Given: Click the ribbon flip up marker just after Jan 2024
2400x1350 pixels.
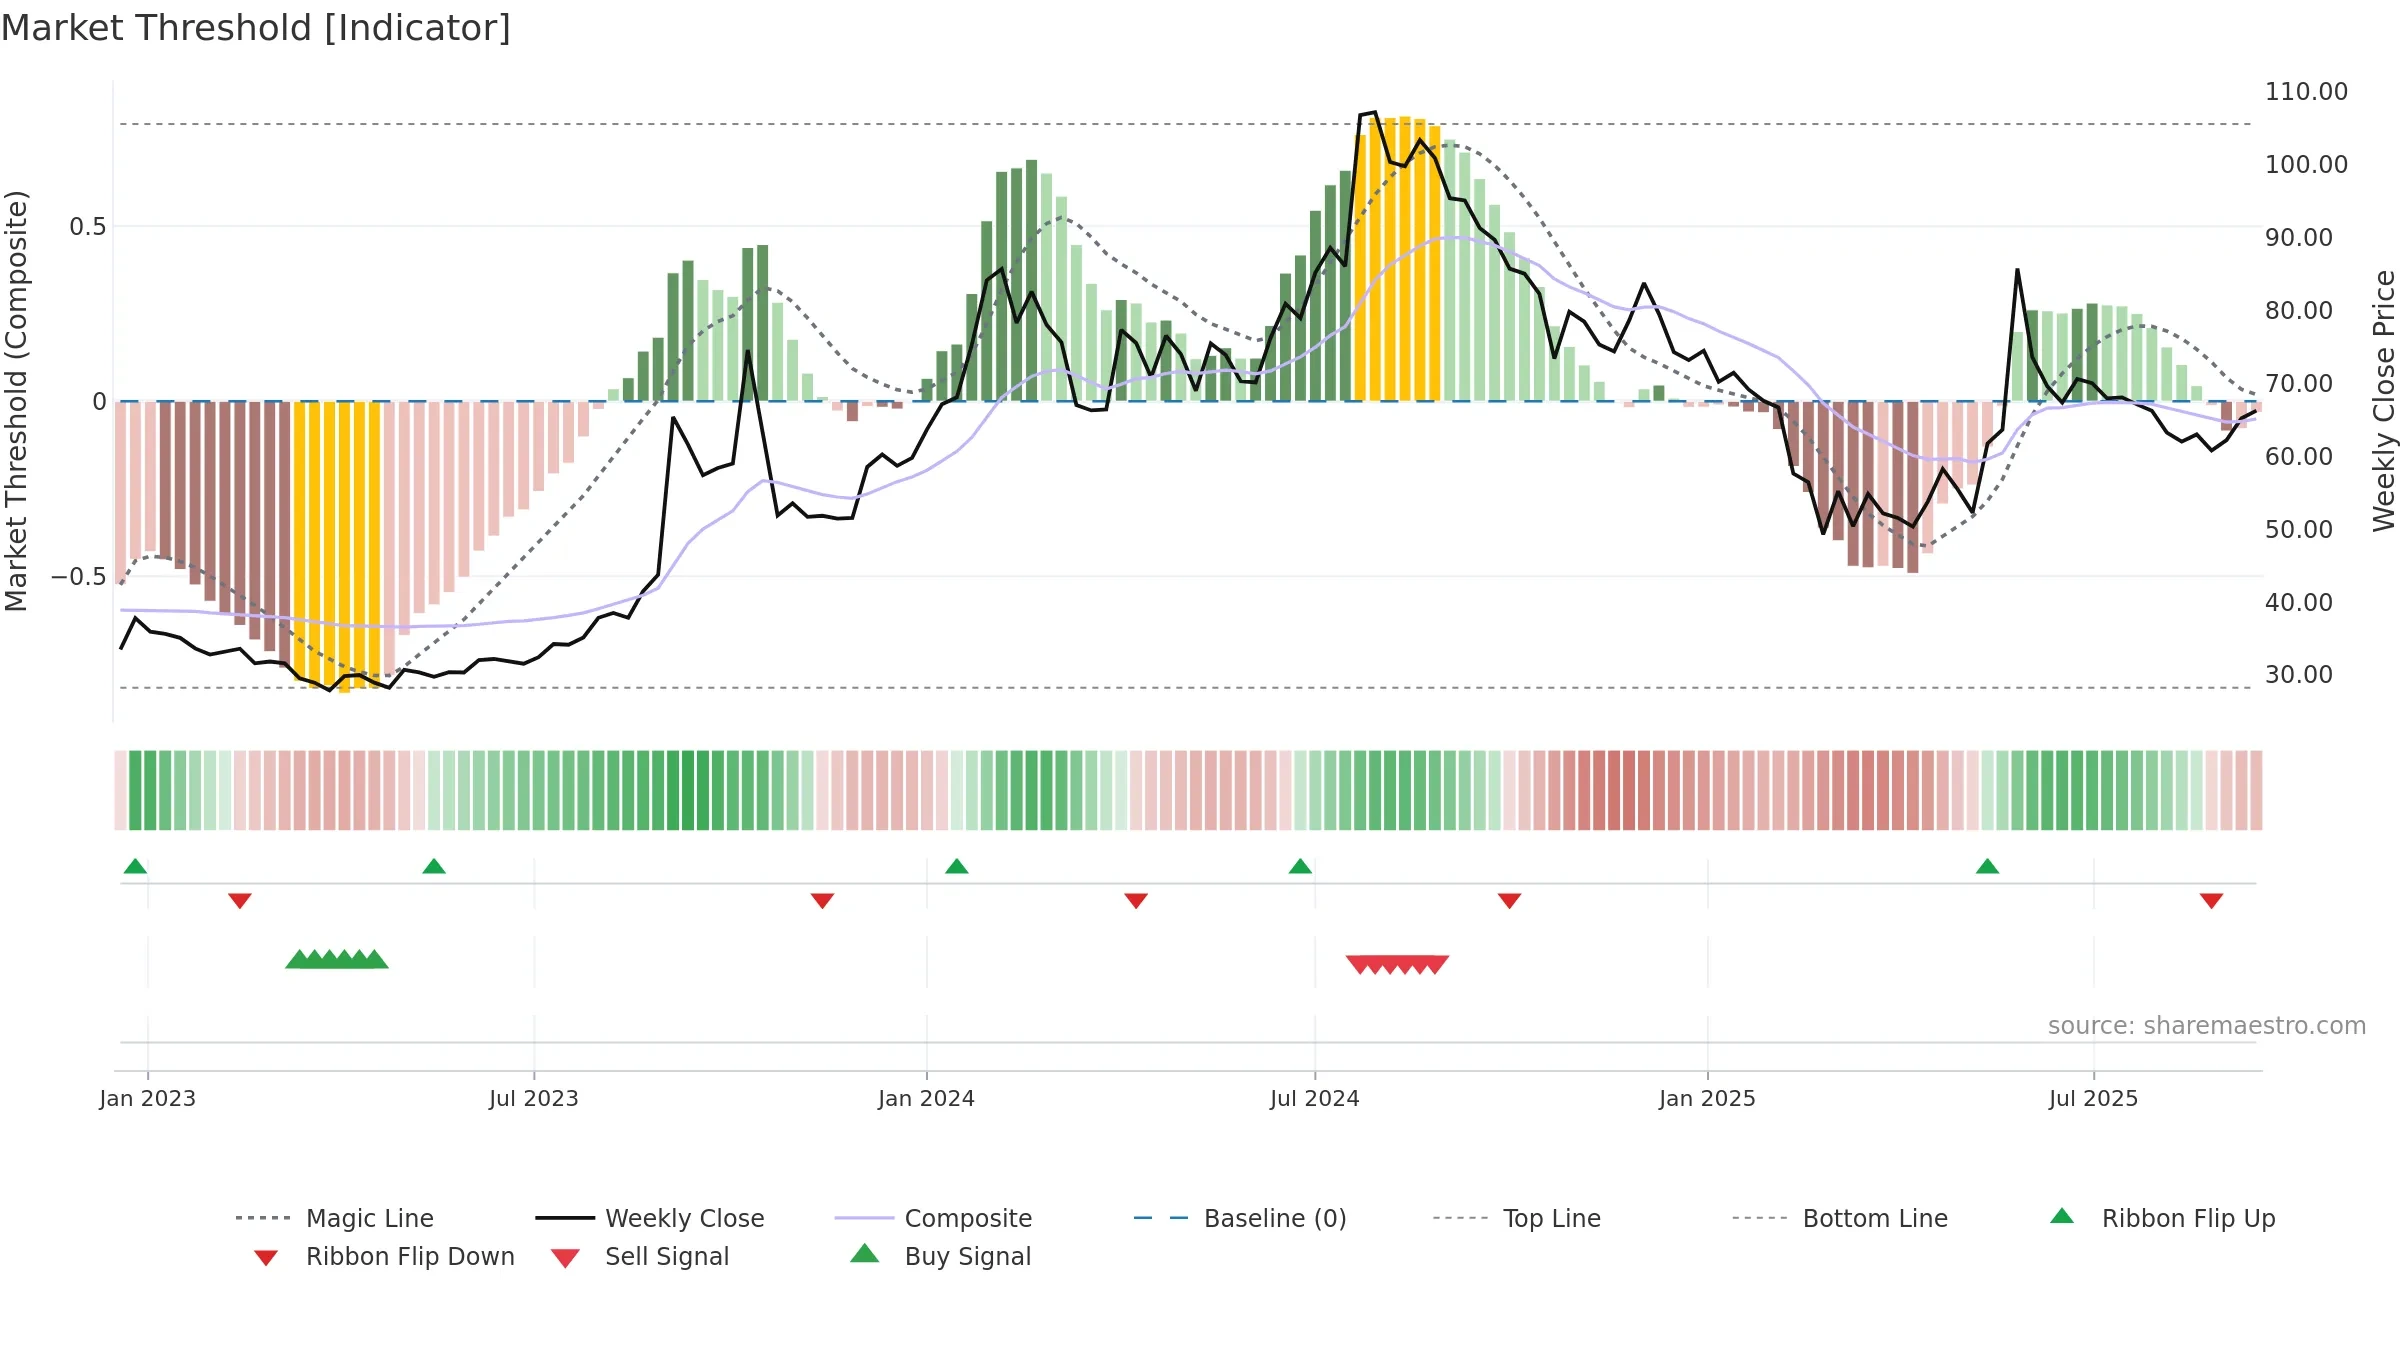Looking at the screenshot, I should pos(957,866).
